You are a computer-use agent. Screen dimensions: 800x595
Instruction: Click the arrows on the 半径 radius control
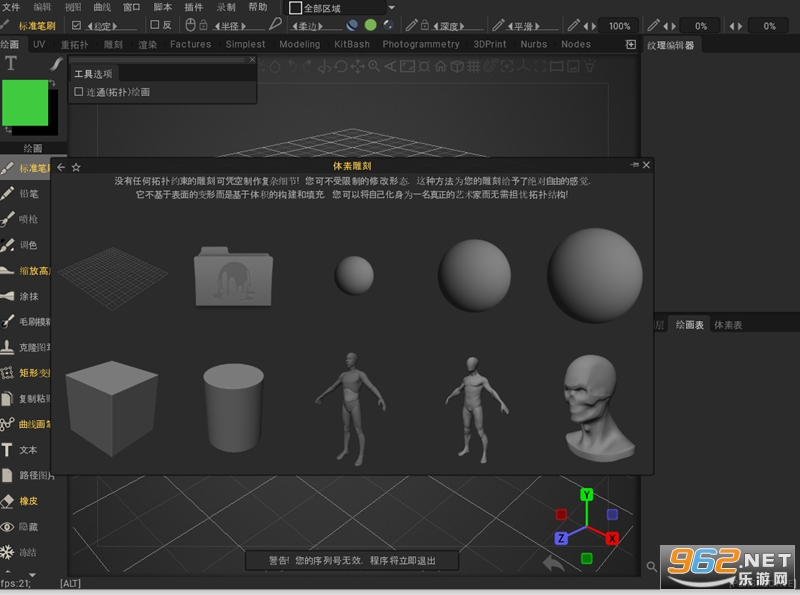click(x=230, y=26)
